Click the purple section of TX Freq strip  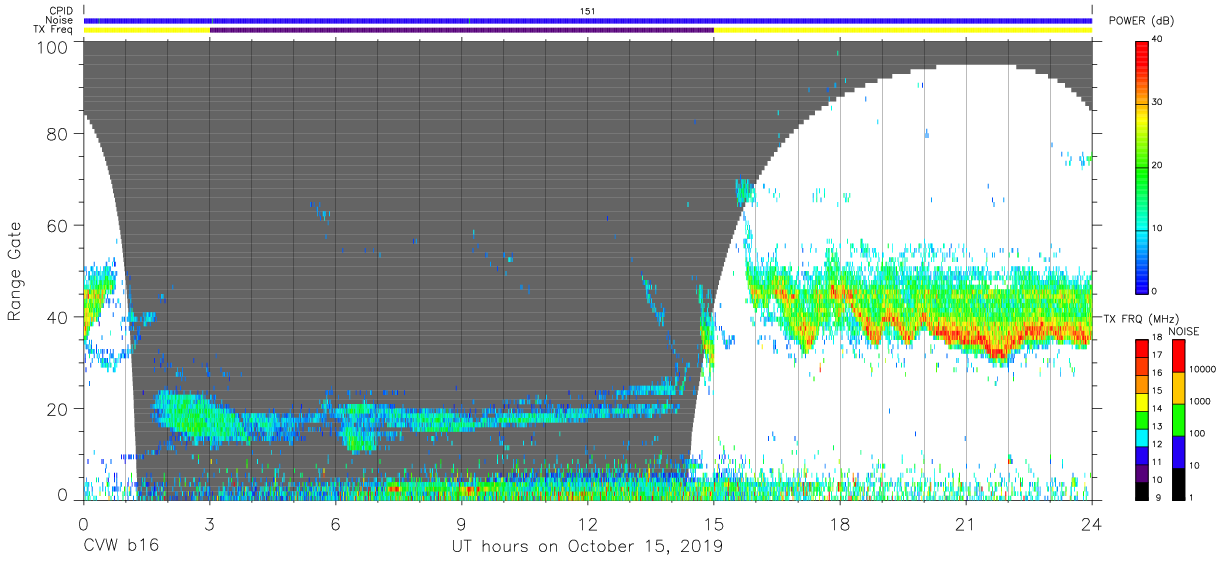click(462, 30)
